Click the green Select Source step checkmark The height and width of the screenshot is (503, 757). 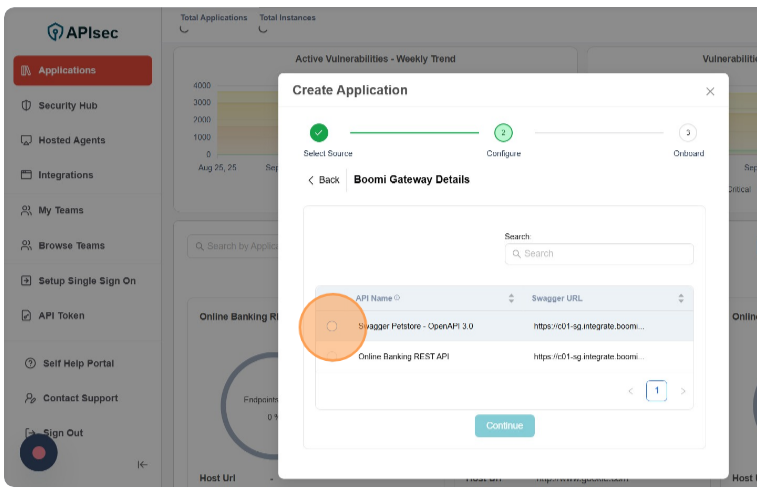click(x=318, y=132)
